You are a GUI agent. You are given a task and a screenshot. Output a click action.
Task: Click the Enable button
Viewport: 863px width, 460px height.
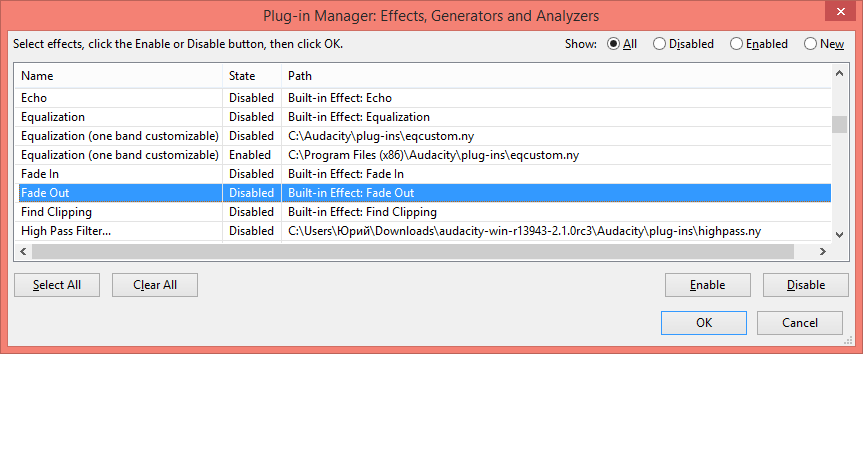click(707, 285)
